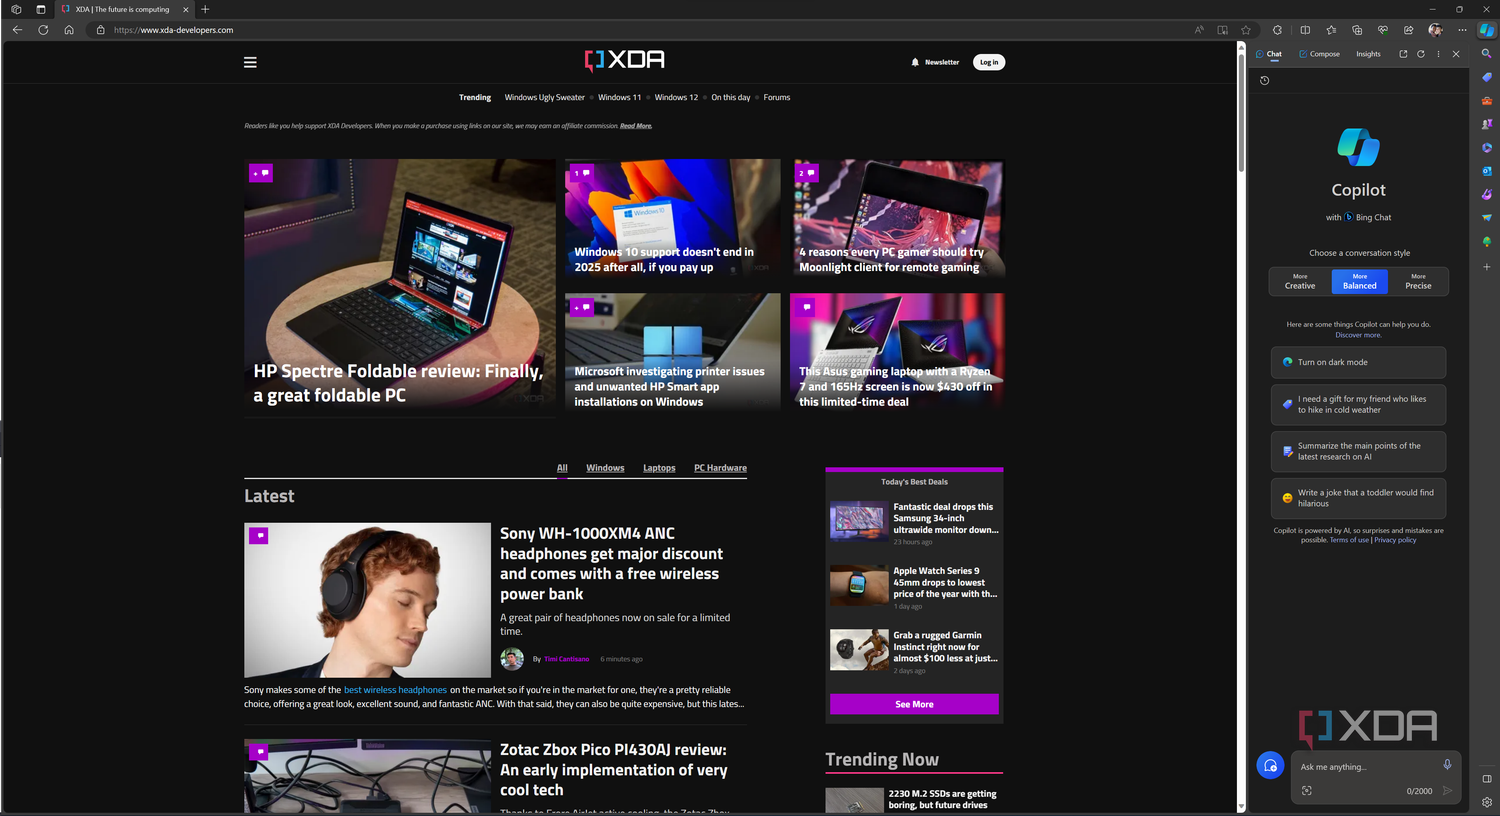Open a new browser tab
The width and height of the screenshot is (1500, 816).
(x=205, y=9)
